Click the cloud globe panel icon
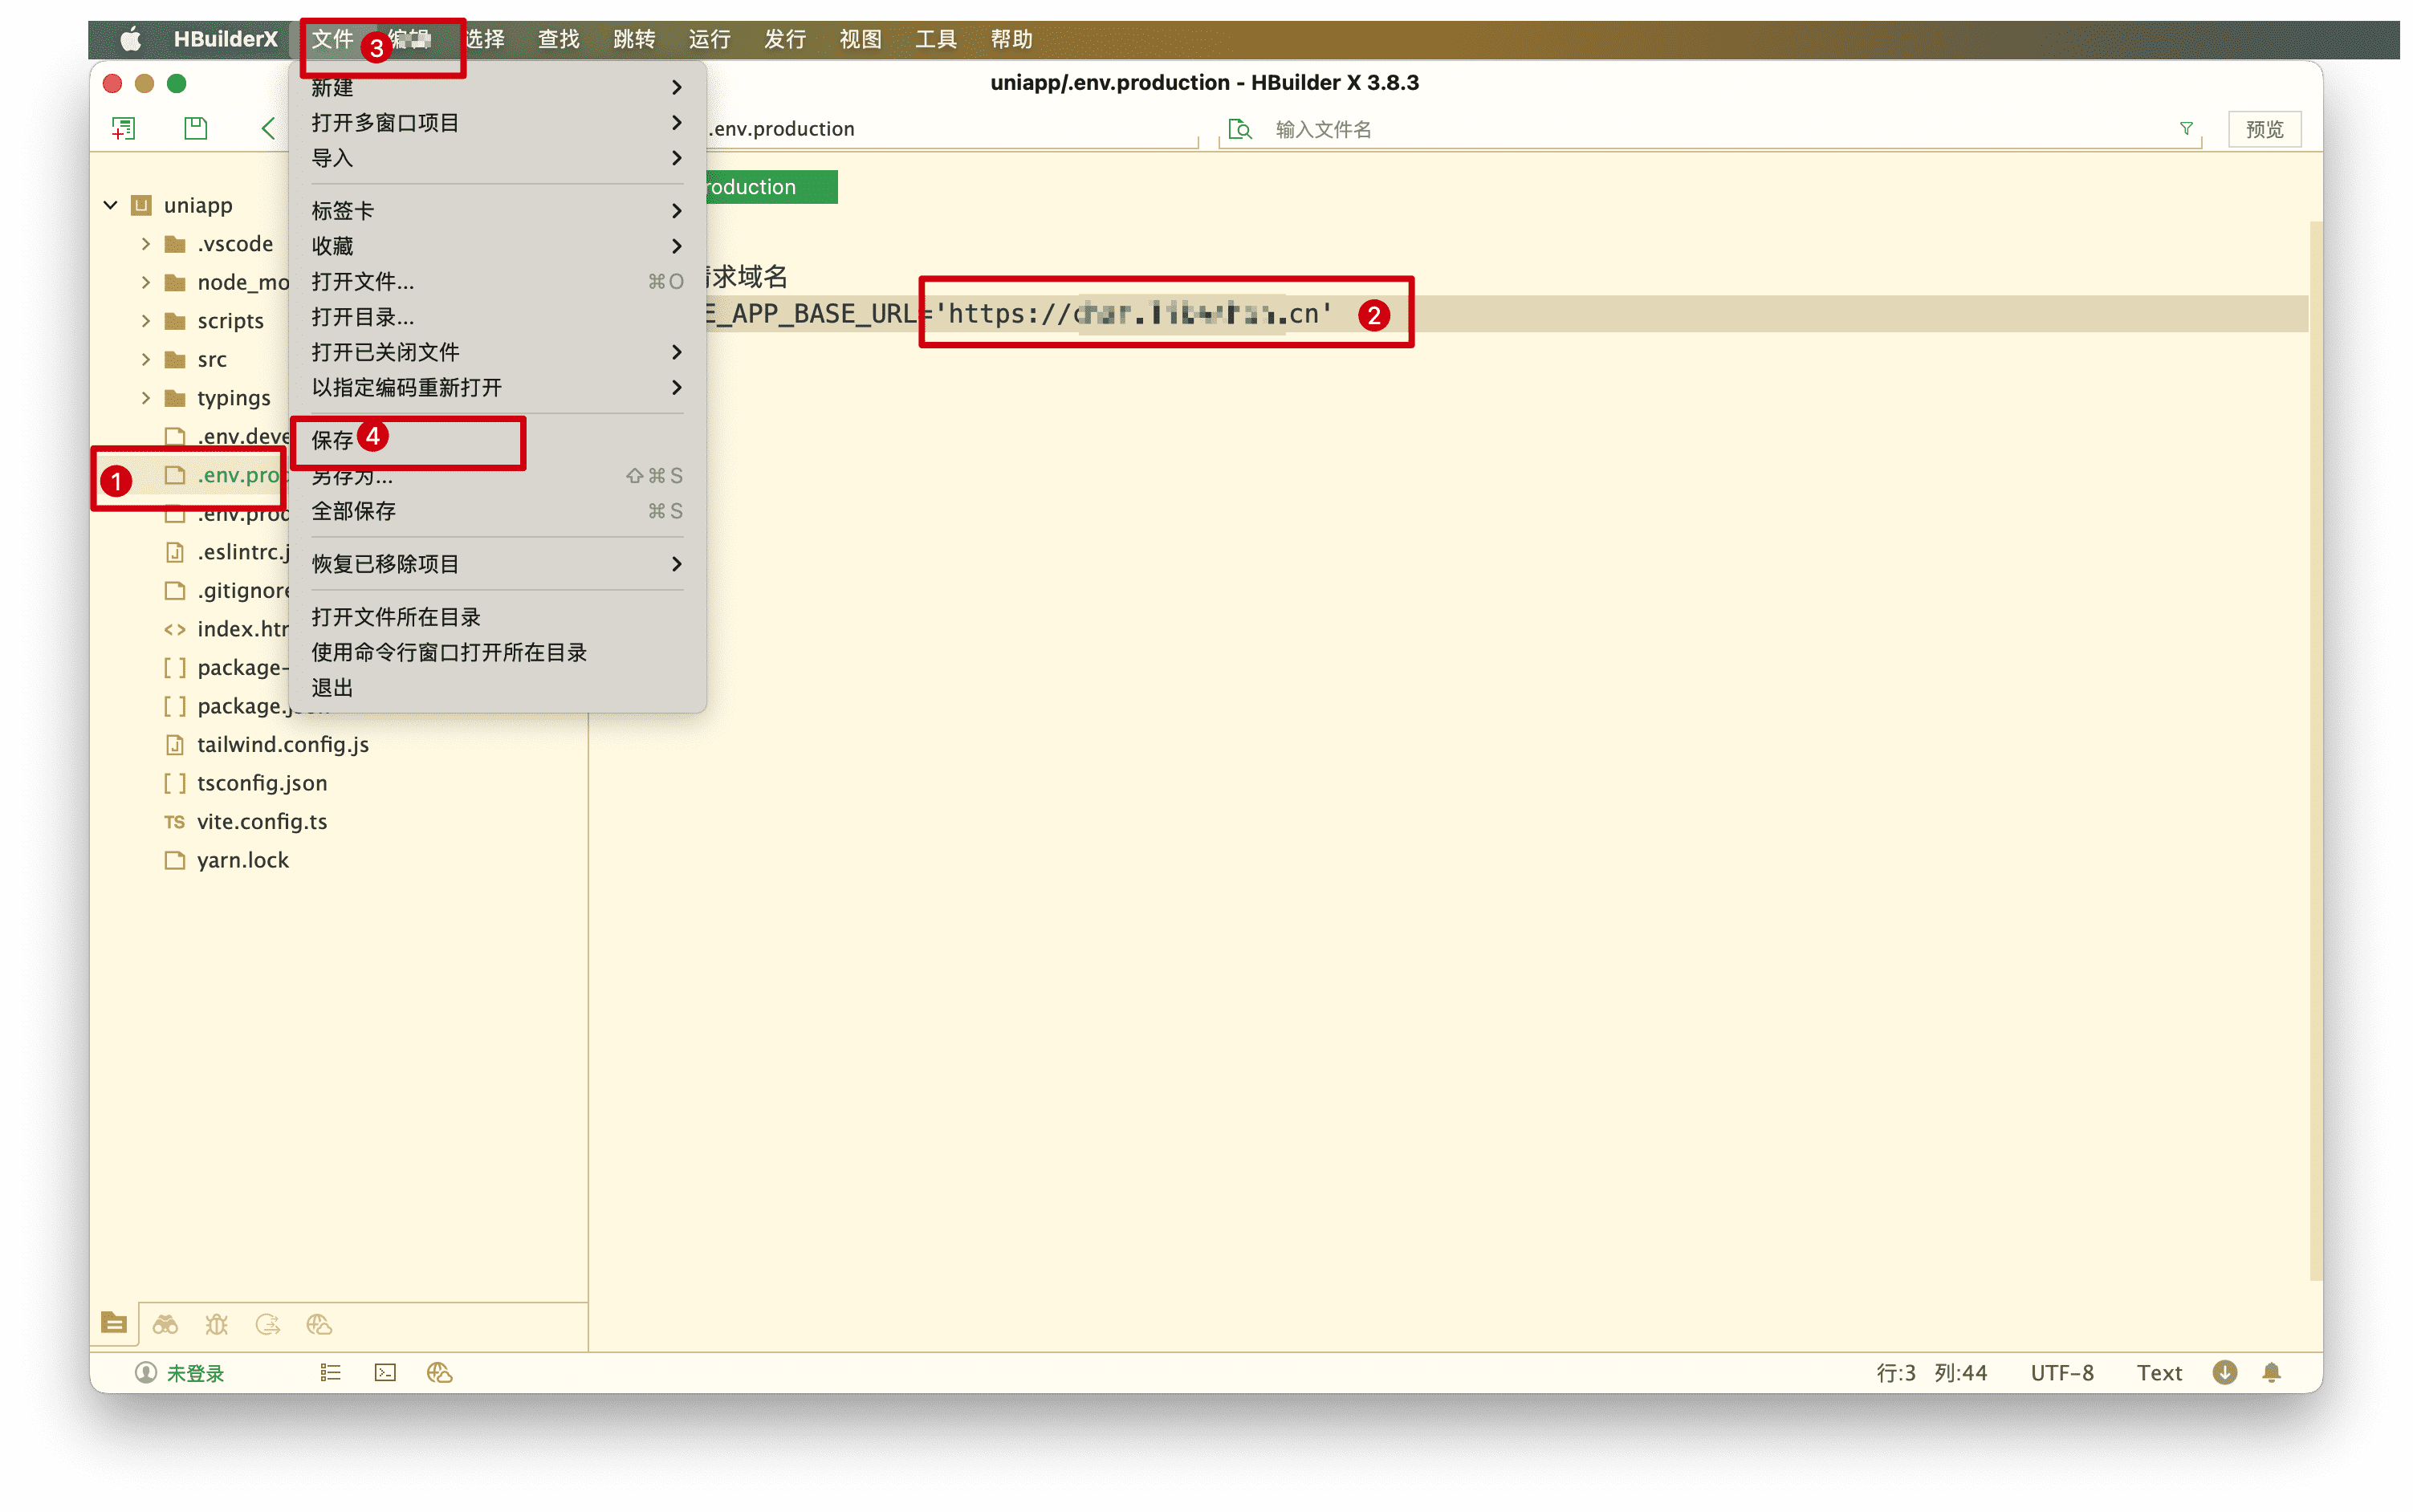This screenshot has width=2413, height=1512. [319, 1325]
